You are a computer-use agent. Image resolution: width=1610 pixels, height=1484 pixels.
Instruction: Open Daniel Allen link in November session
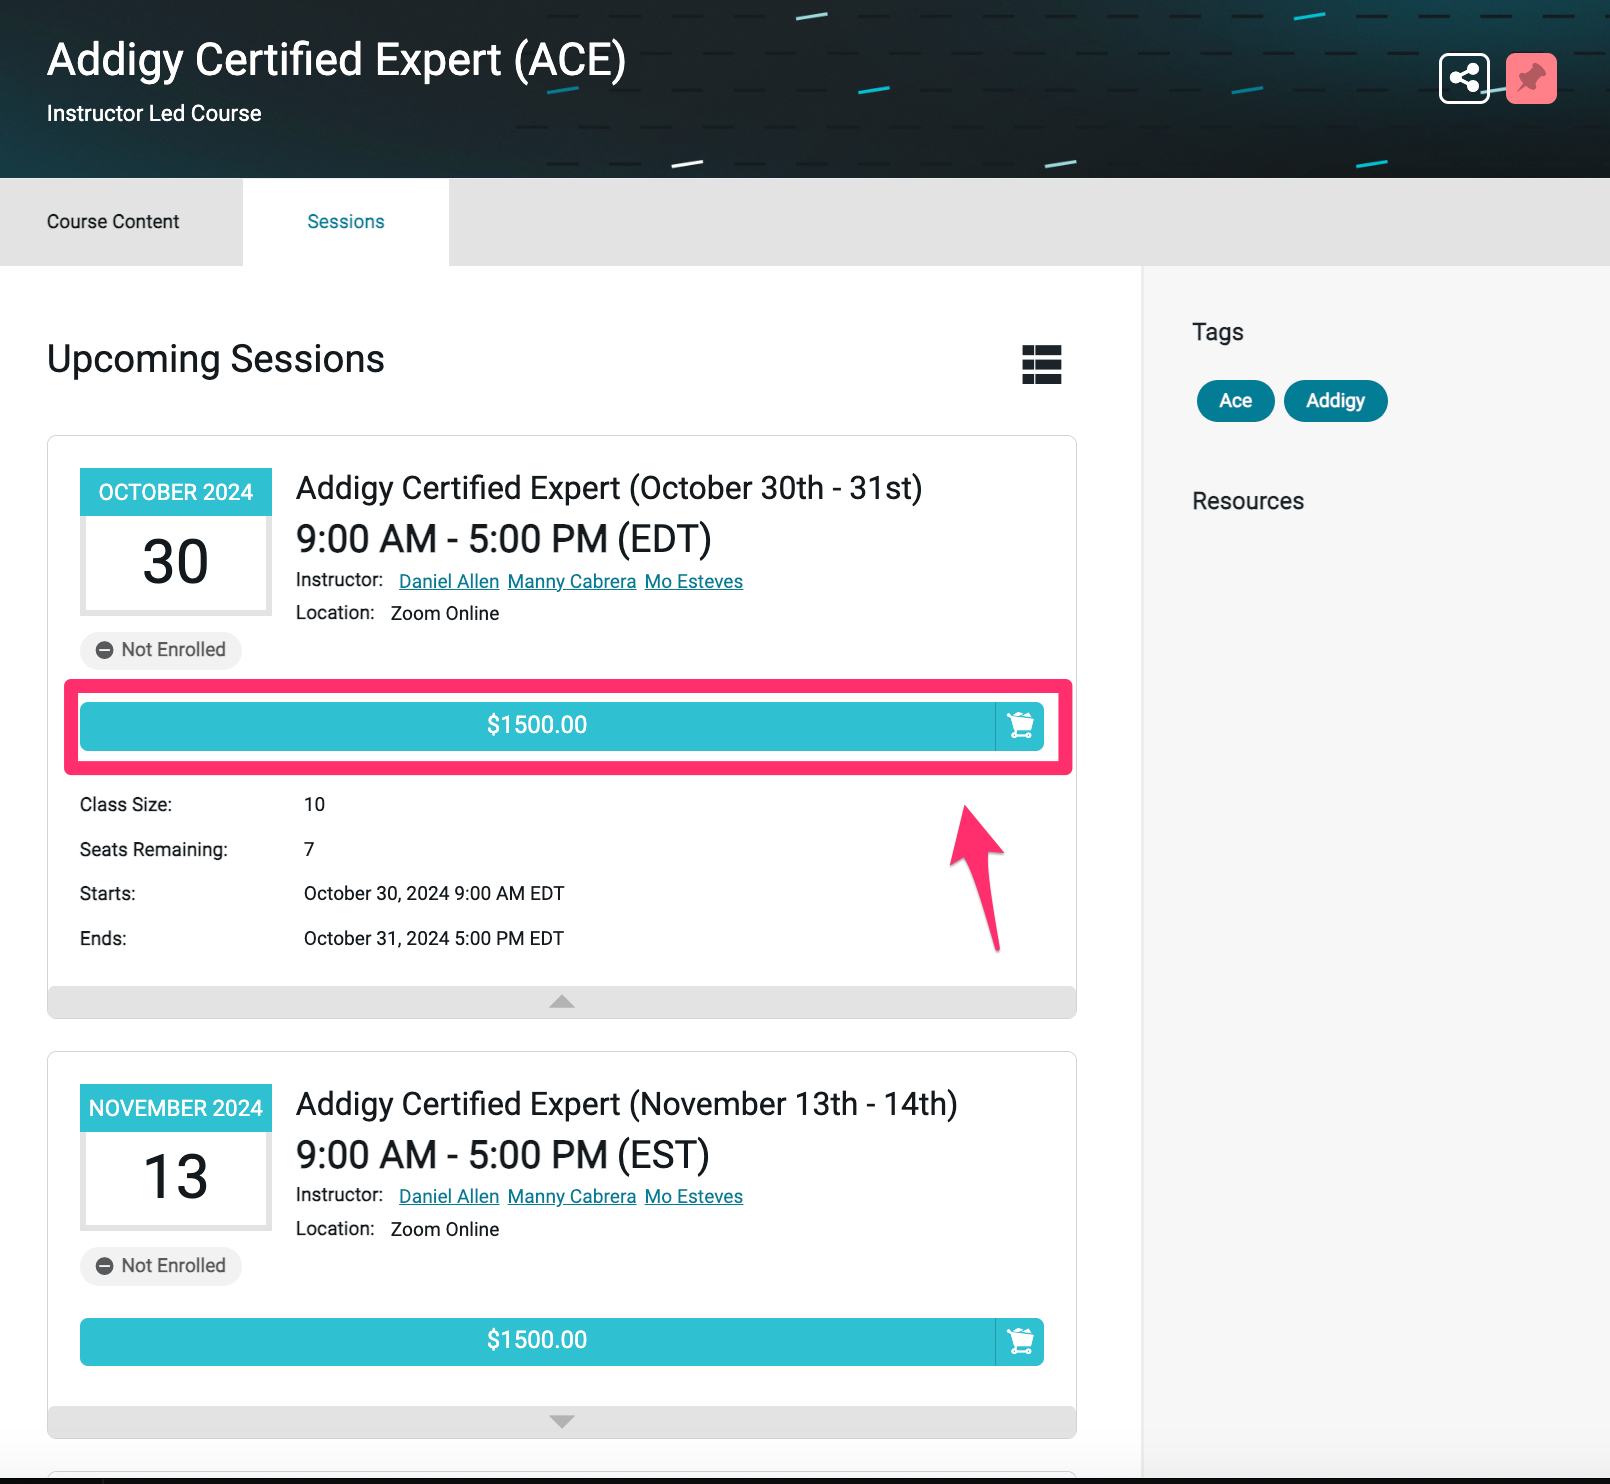[448, 1197]
